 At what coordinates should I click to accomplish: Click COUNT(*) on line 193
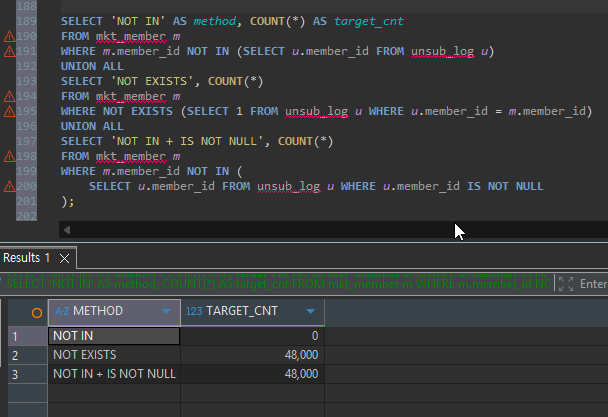[x=236, y=81]
